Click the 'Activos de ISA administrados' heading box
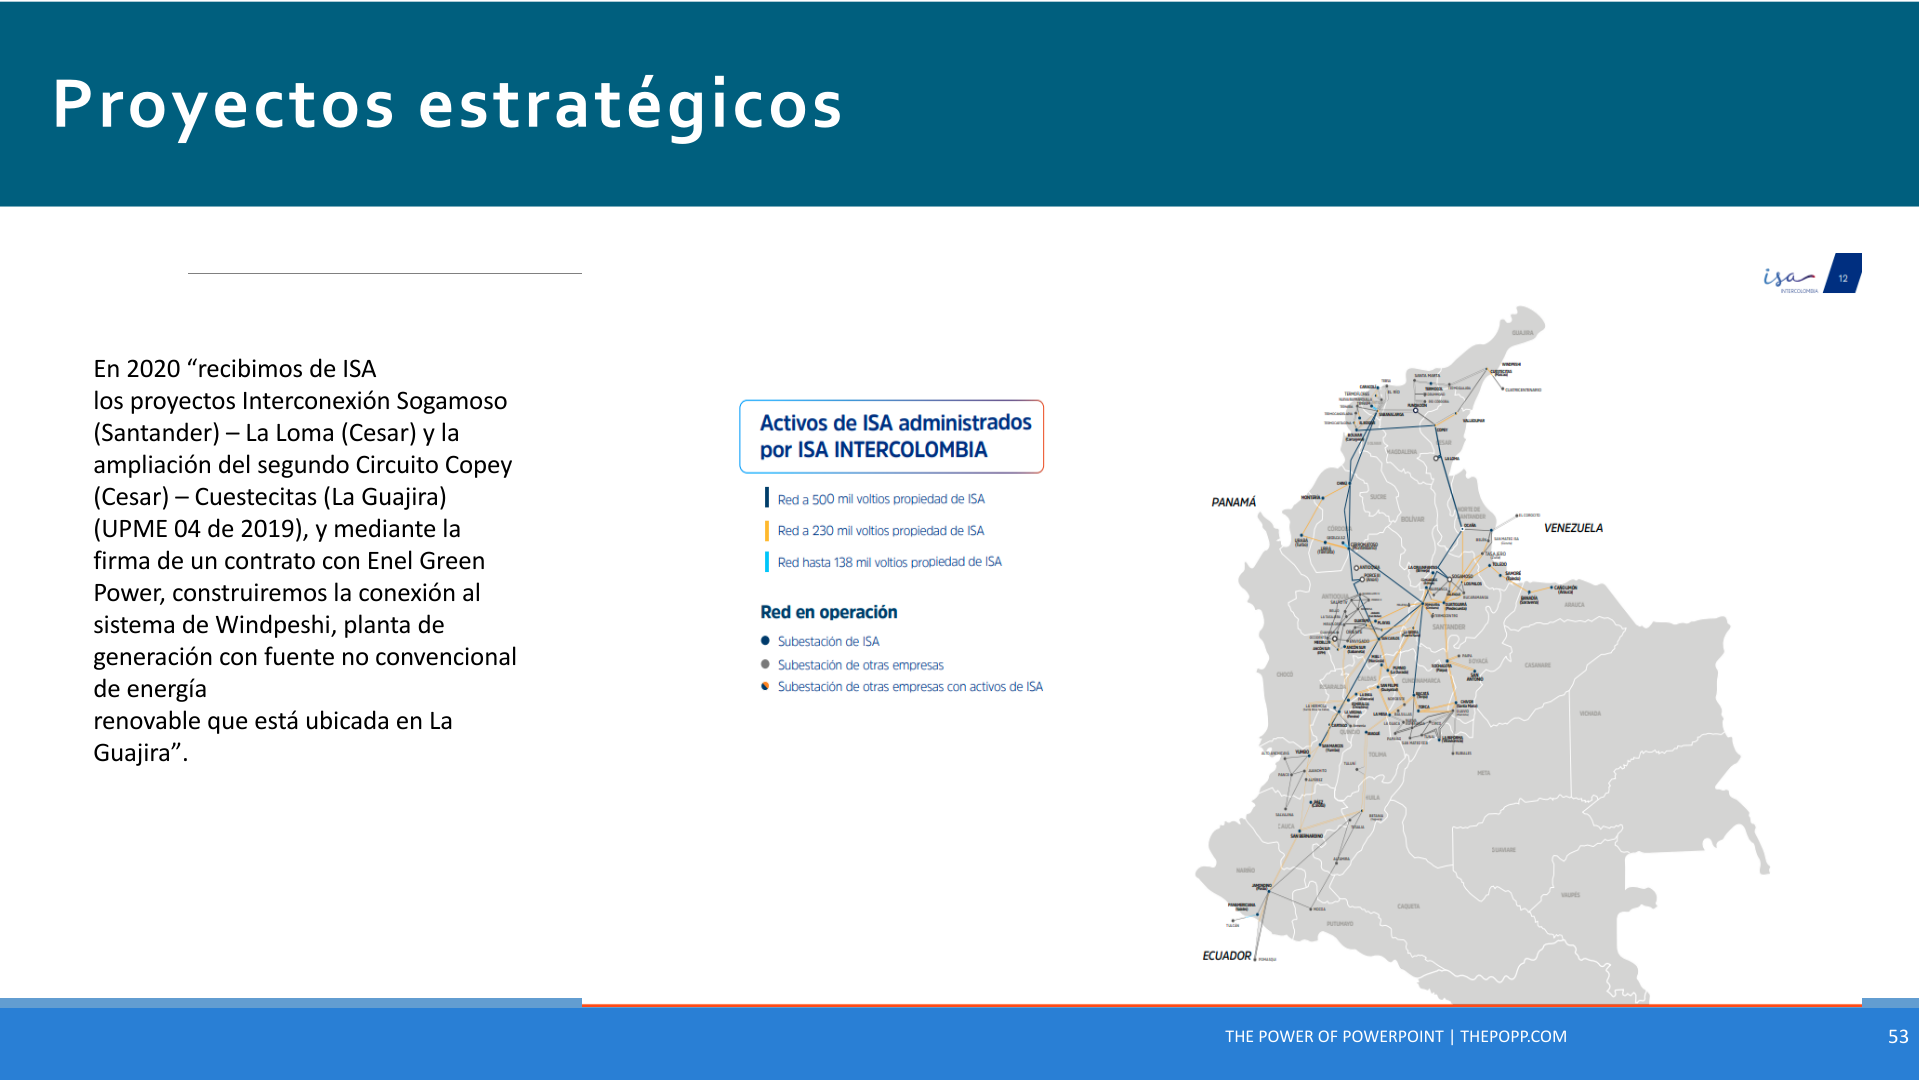 coord(891,436)
